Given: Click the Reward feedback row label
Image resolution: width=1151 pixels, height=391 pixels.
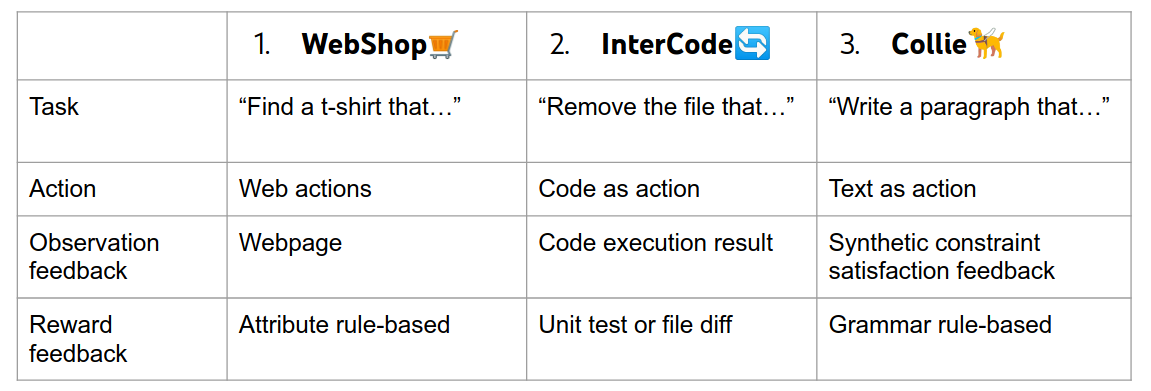Looking at the screenshot, I should (78, 339).
